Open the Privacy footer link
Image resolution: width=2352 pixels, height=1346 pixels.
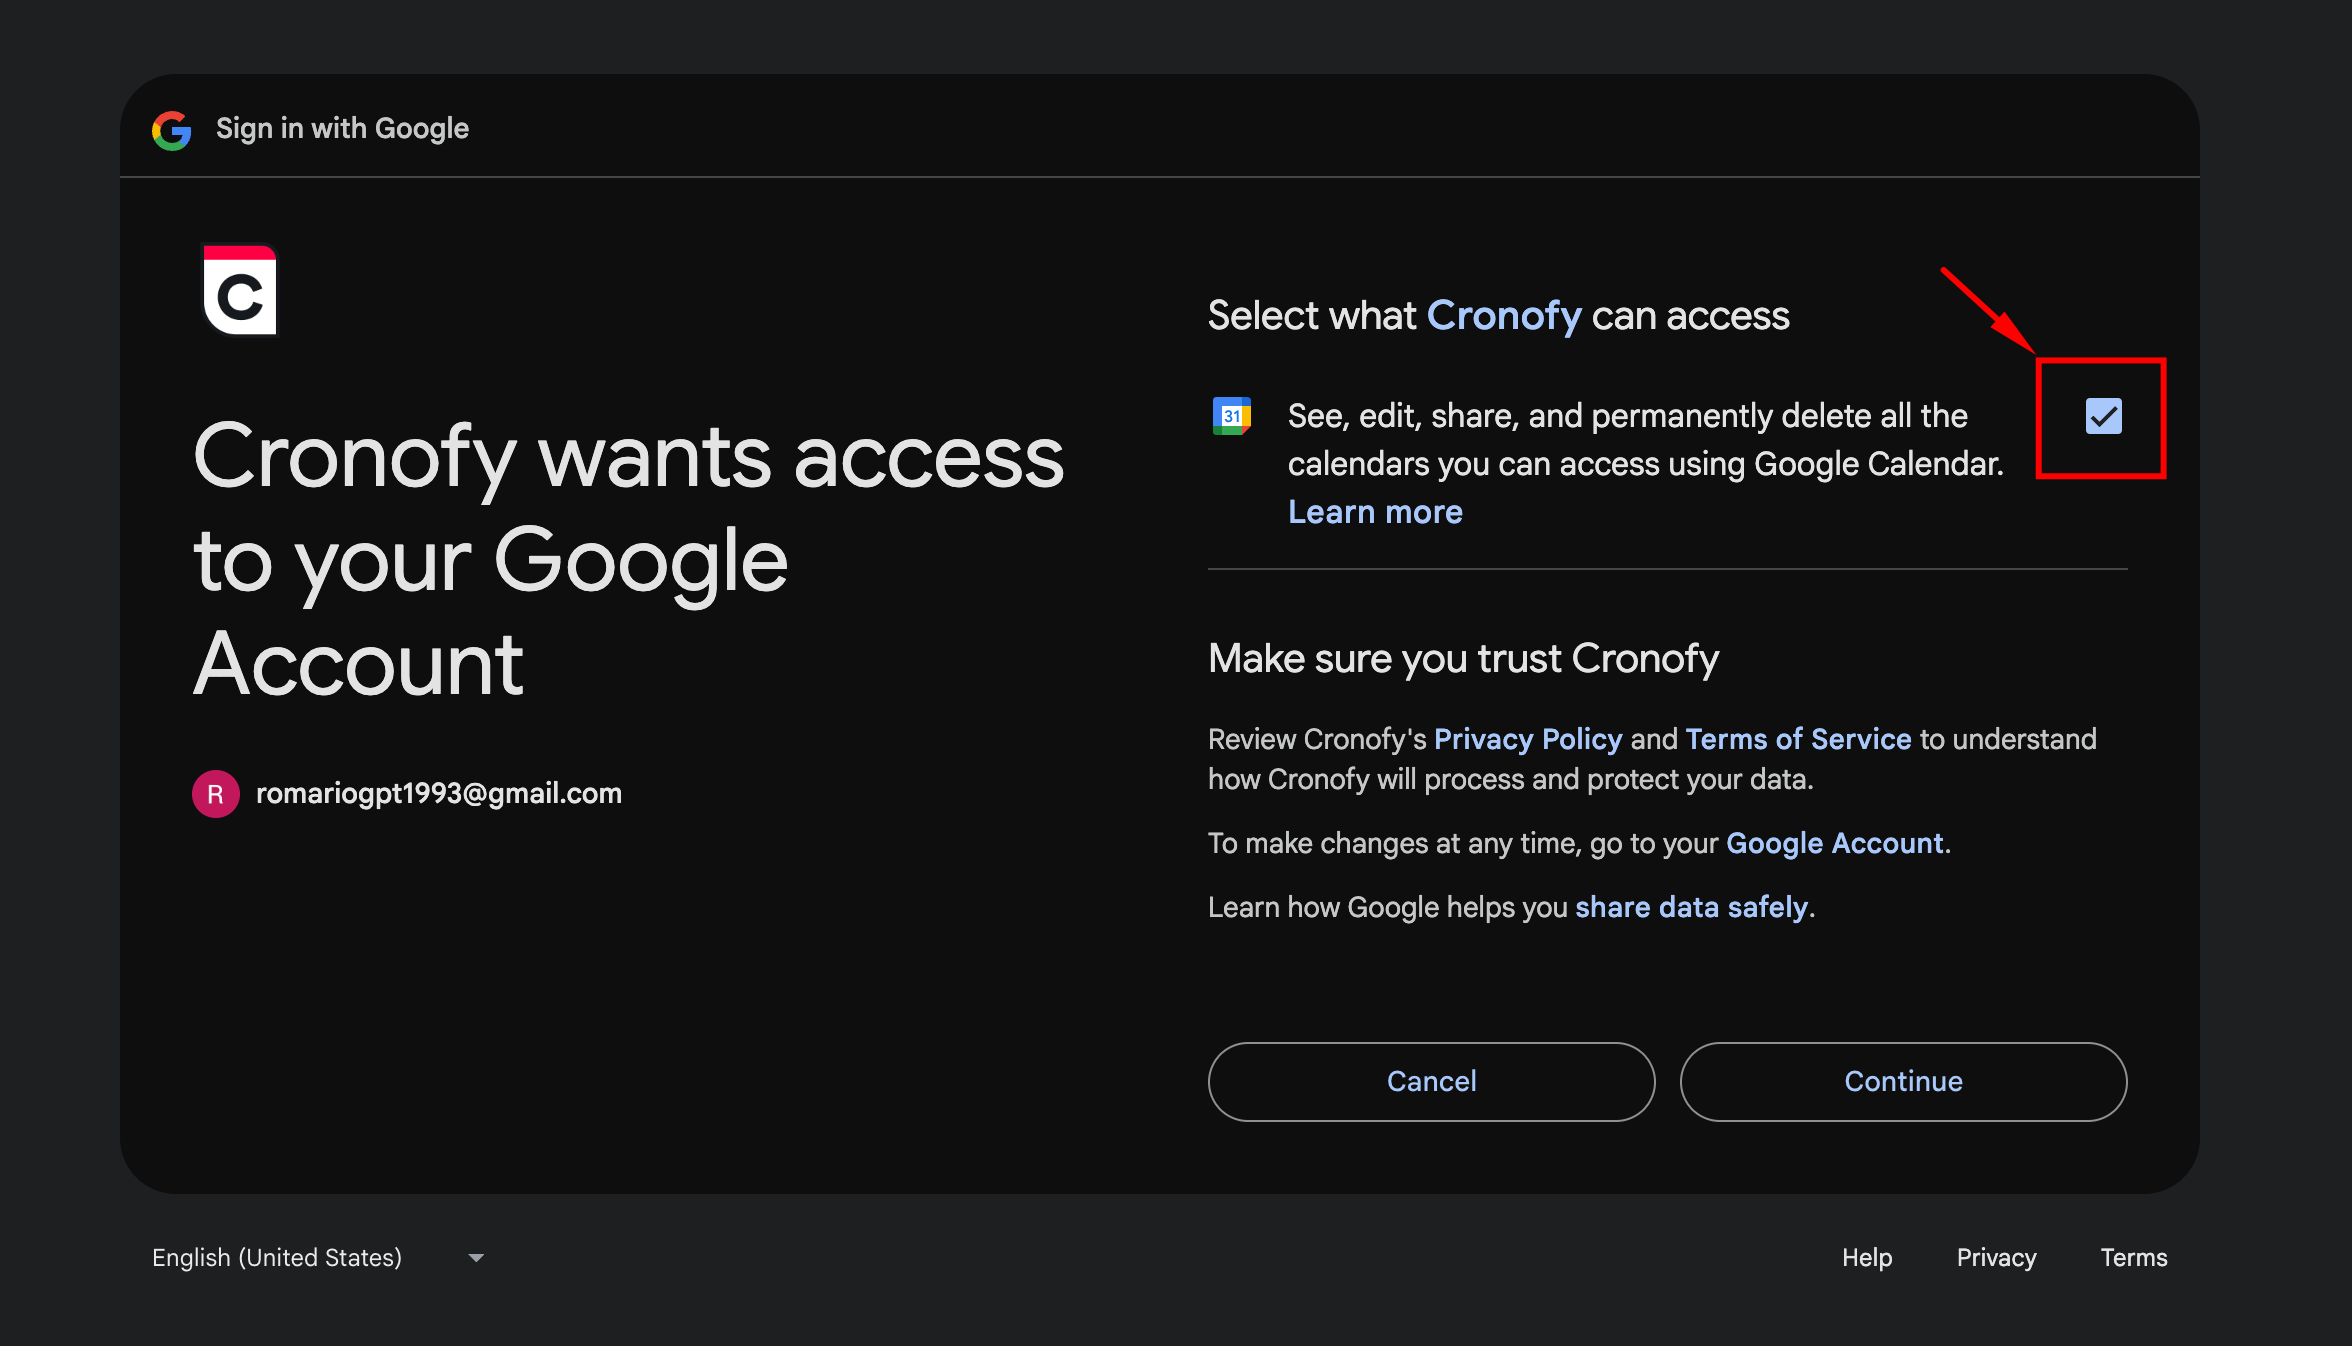point(1996,1258)
